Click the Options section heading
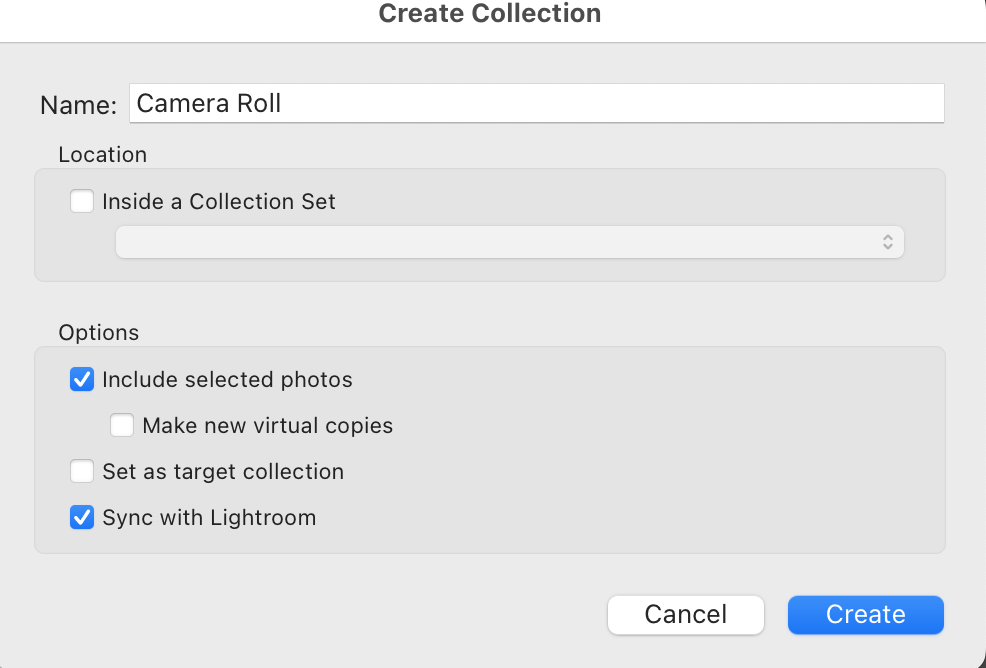Viewport: 986px width, 668px height. (98, 333)
